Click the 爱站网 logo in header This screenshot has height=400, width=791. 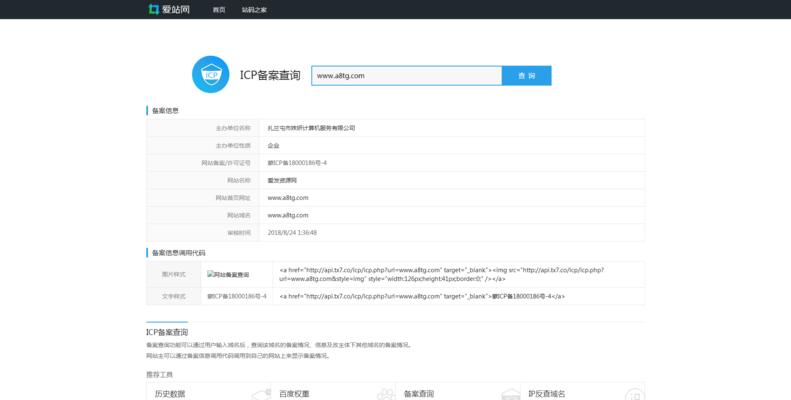pyautogui.click(x=169, y=9)
